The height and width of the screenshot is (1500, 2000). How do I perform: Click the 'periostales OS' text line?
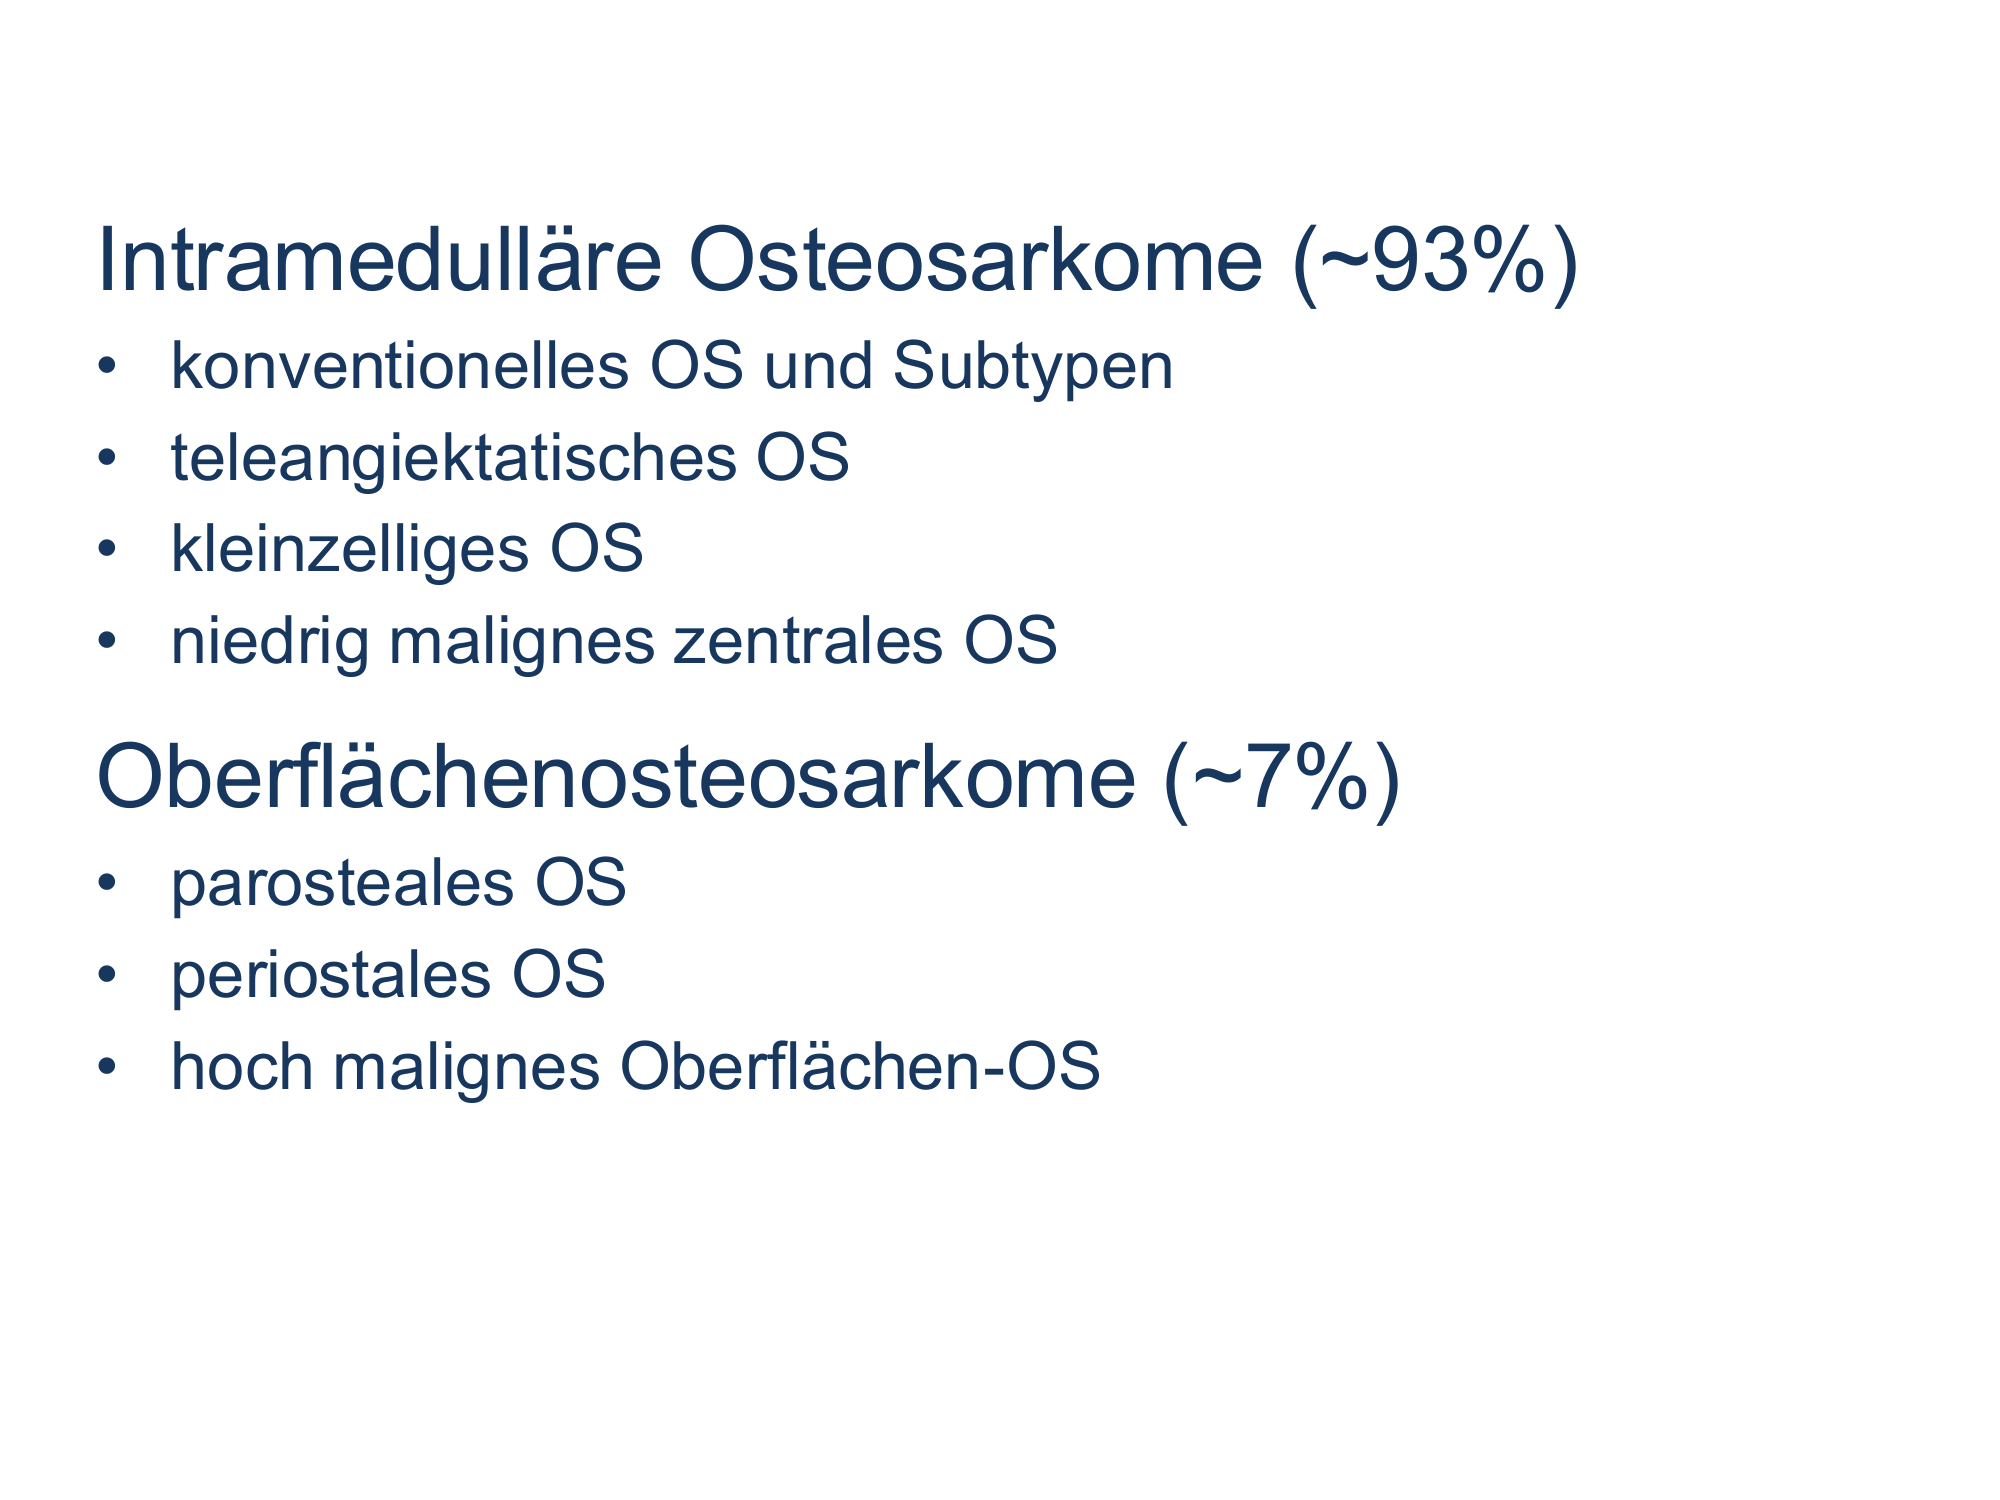tap(388, 976)
